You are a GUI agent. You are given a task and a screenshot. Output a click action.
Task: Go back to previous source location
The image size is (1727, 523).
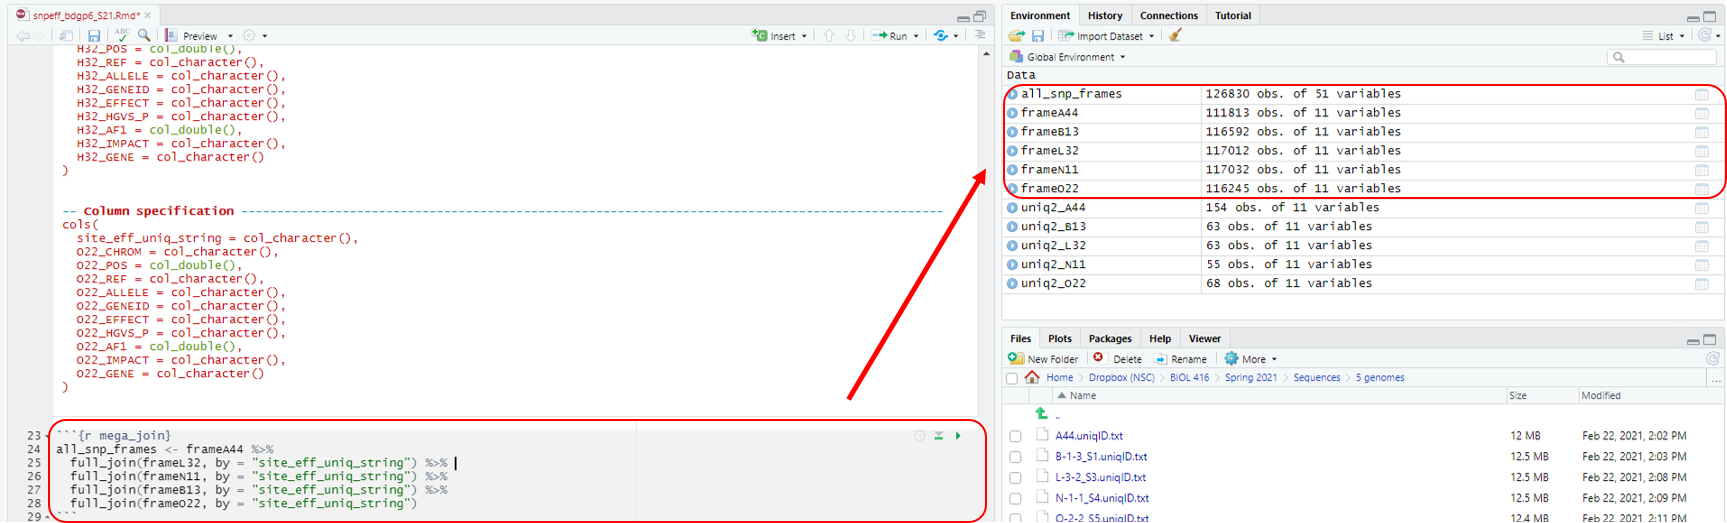23,36
